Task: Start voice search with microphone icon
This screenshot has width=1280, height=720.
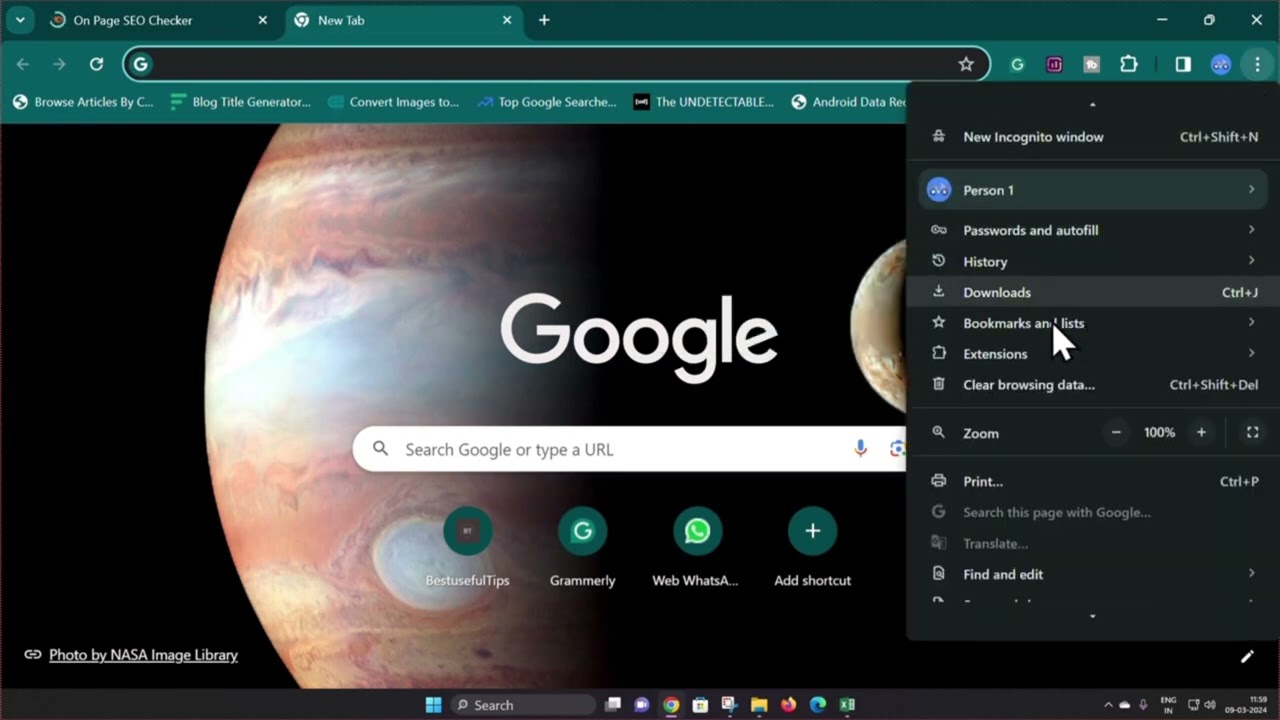Action: pos(860,449)
